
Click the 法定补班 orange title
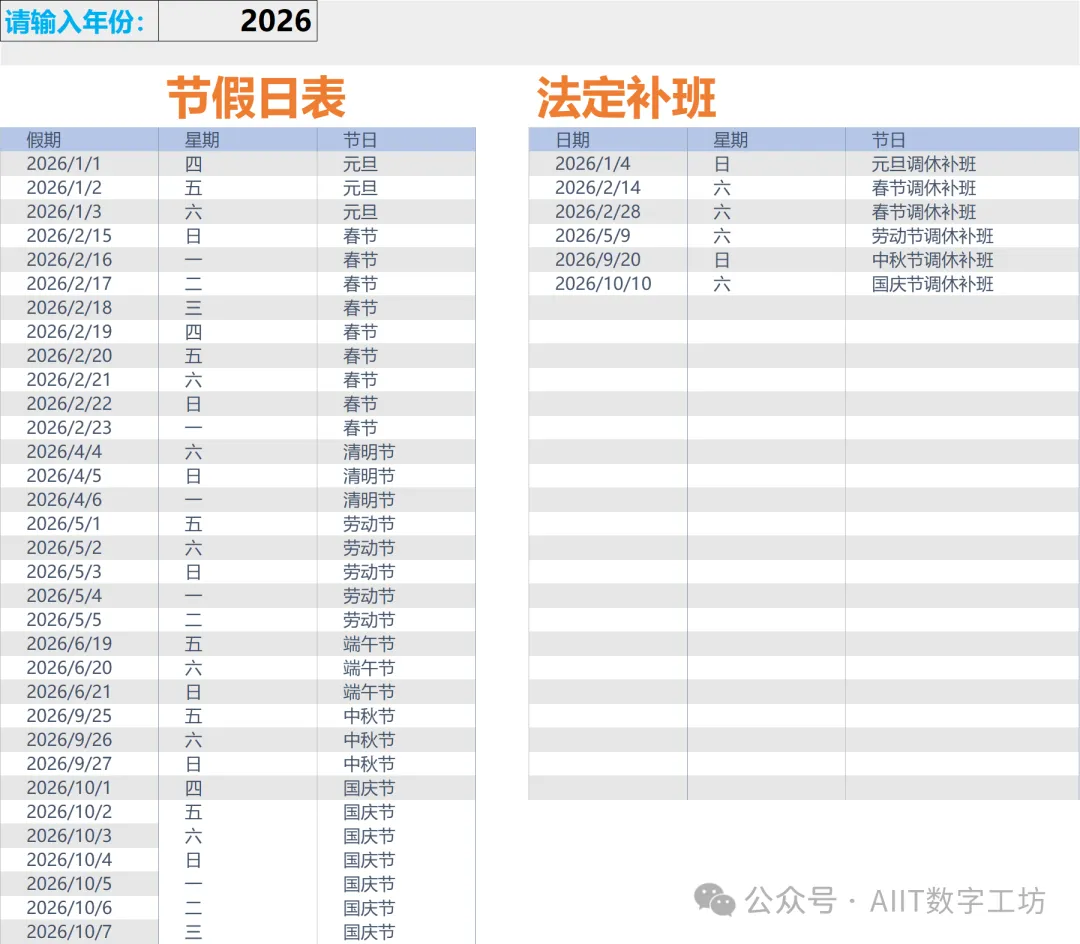point(626,97)
